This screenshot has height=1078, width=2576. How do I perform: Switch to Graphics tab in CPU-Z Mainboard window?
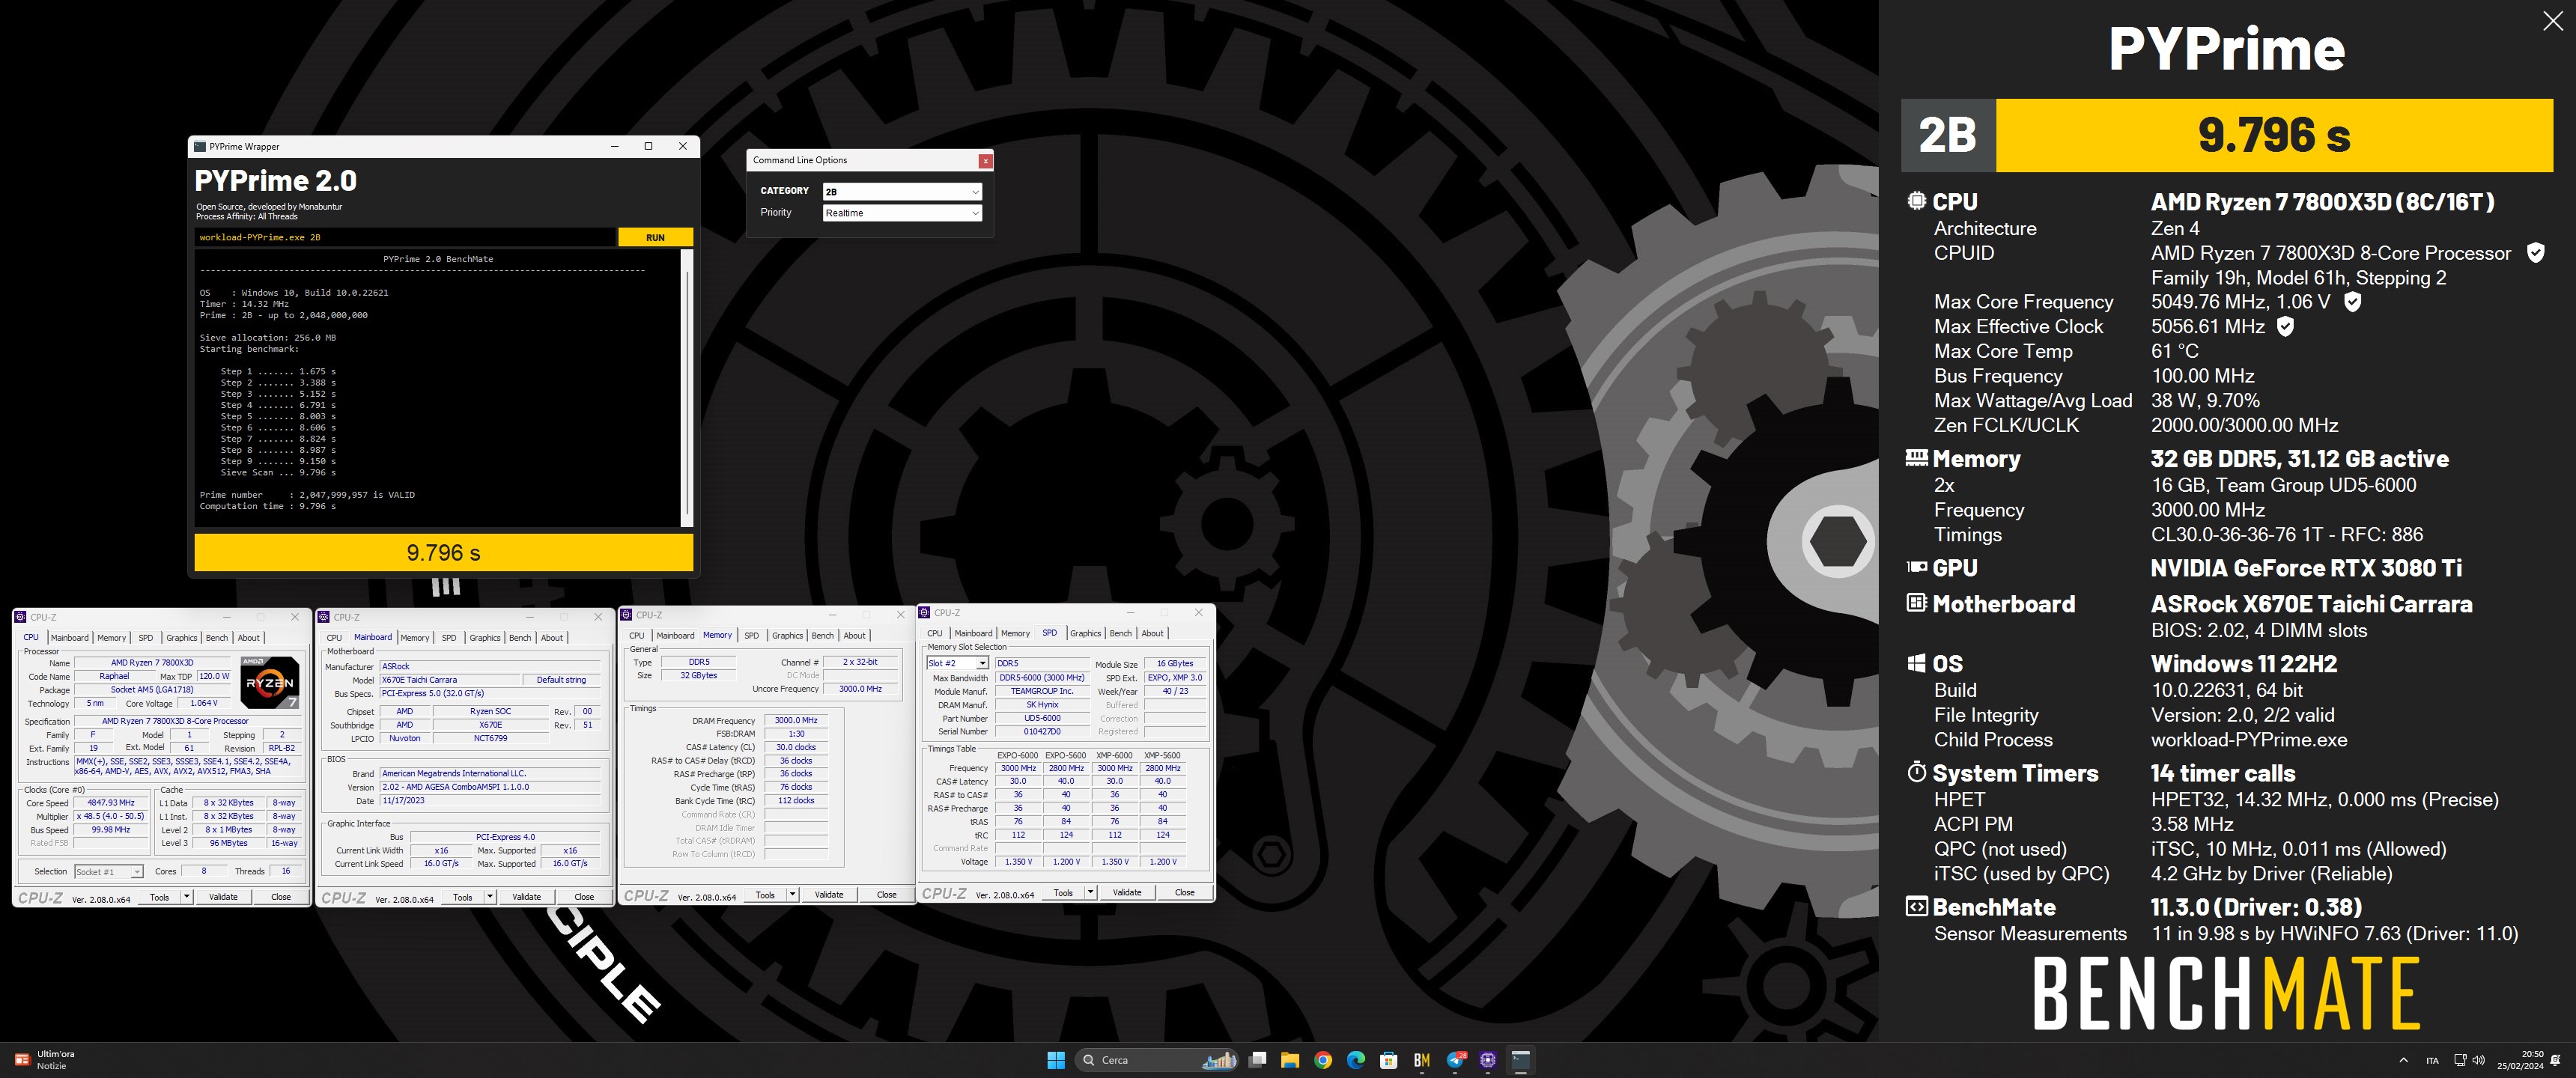point(485,637)
